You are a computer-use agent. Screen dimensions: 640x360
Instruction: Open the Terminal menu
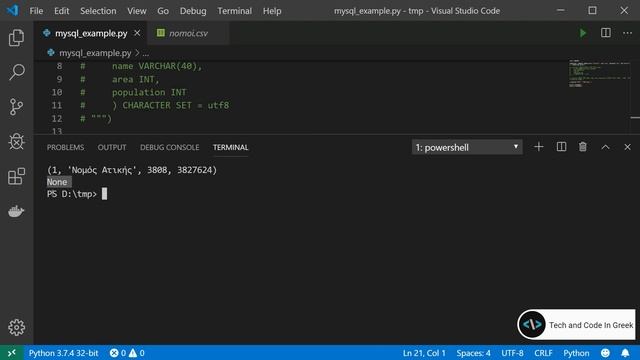(x=234, y=11)
